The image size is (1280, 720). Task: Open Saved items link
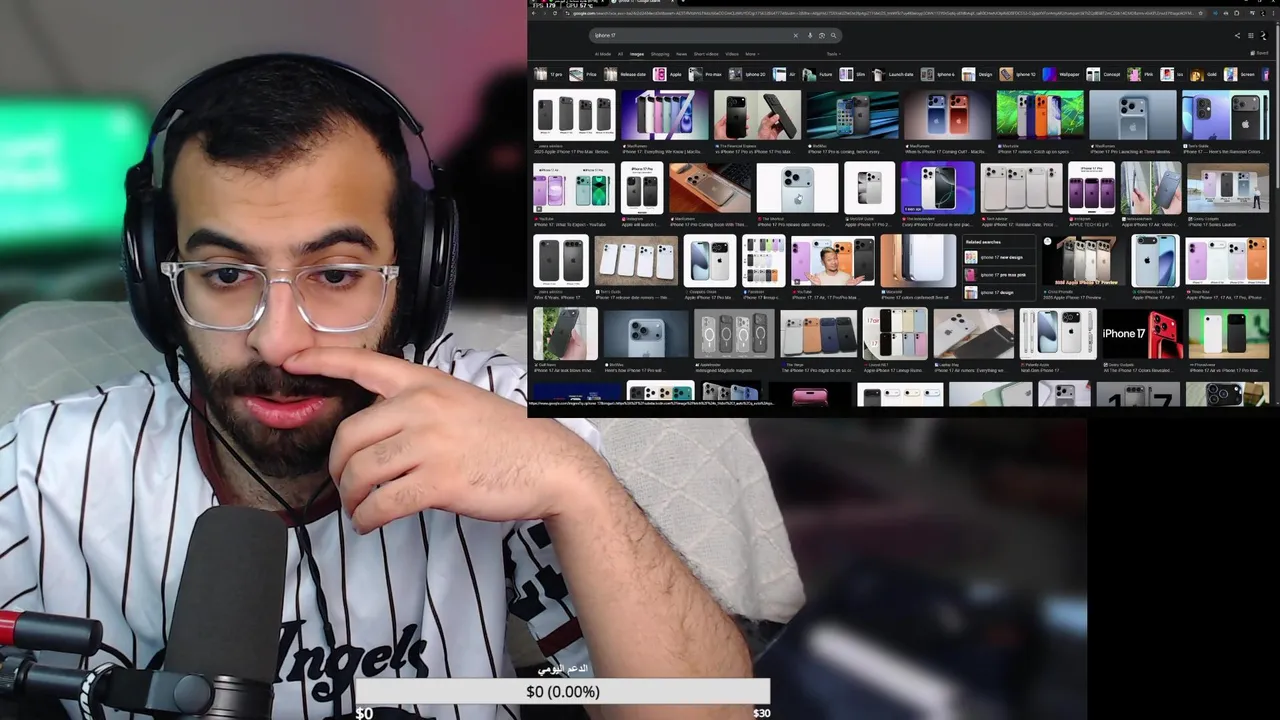(x=1258, y=53)
